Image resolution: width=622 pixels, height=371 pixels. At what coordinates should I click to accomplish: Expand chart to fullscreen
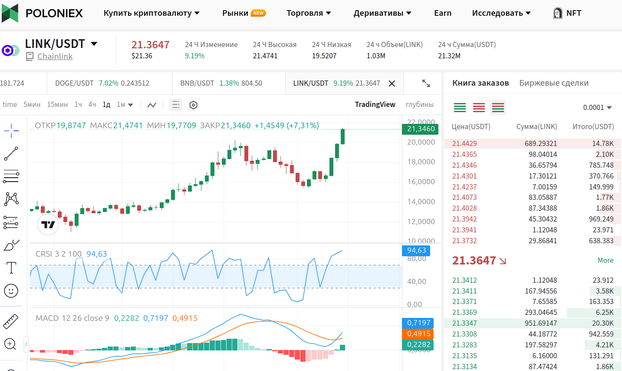[x=426, y=83]
